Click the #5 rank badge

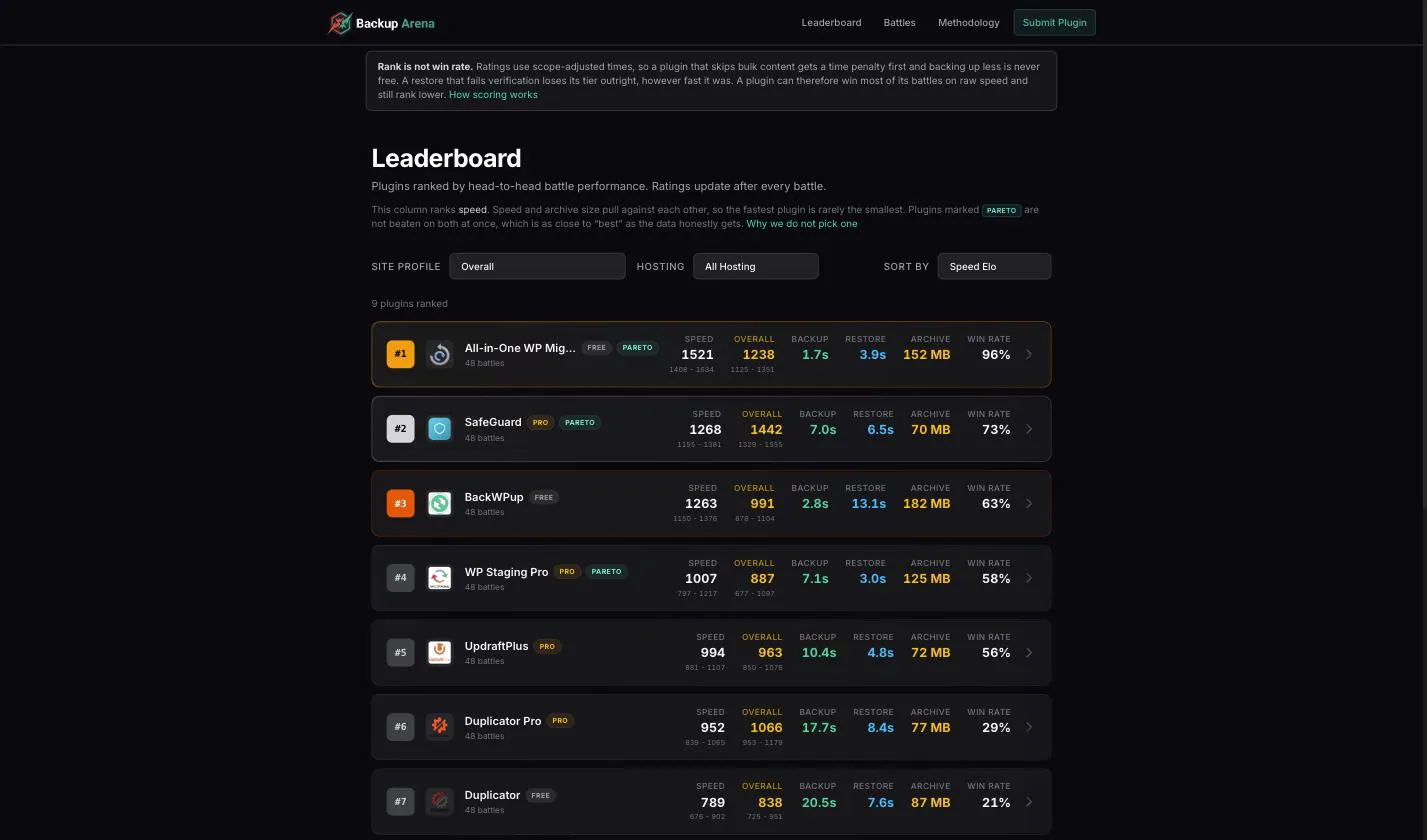400,652
